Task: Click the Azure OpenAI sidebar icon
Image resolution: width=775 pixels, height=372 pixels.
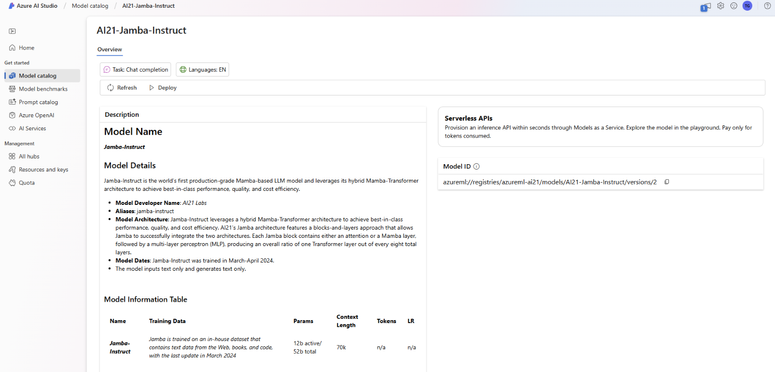Action: [12, 115]
